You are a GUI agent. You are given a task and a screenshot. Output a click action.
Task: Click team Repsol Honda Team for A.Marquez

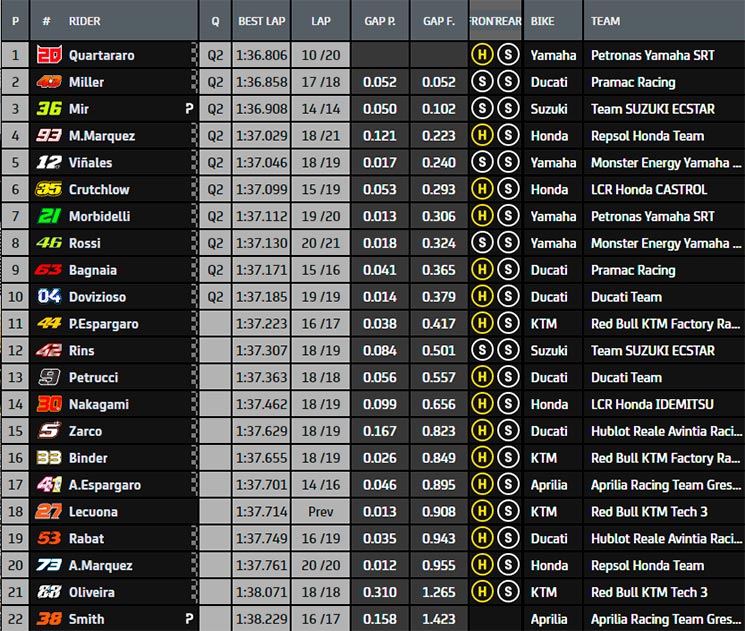click(648, 565)
